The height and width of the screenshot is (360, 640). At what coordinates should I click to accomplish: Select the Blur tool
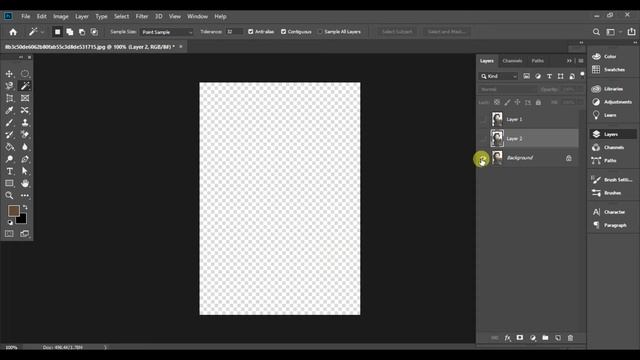pyautogui.click(x=25, y=147)
